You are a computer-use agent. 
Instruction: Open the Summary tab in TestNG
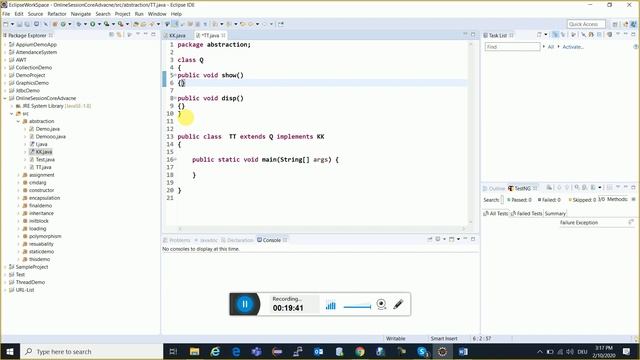(x=555, y=213)
